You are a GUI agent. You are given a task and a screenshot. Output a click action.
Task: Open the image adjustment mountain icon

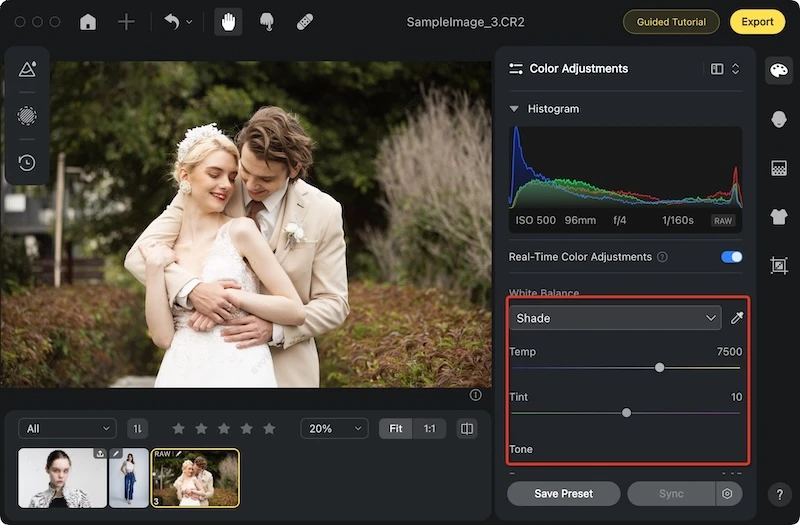tap(27, 69)
